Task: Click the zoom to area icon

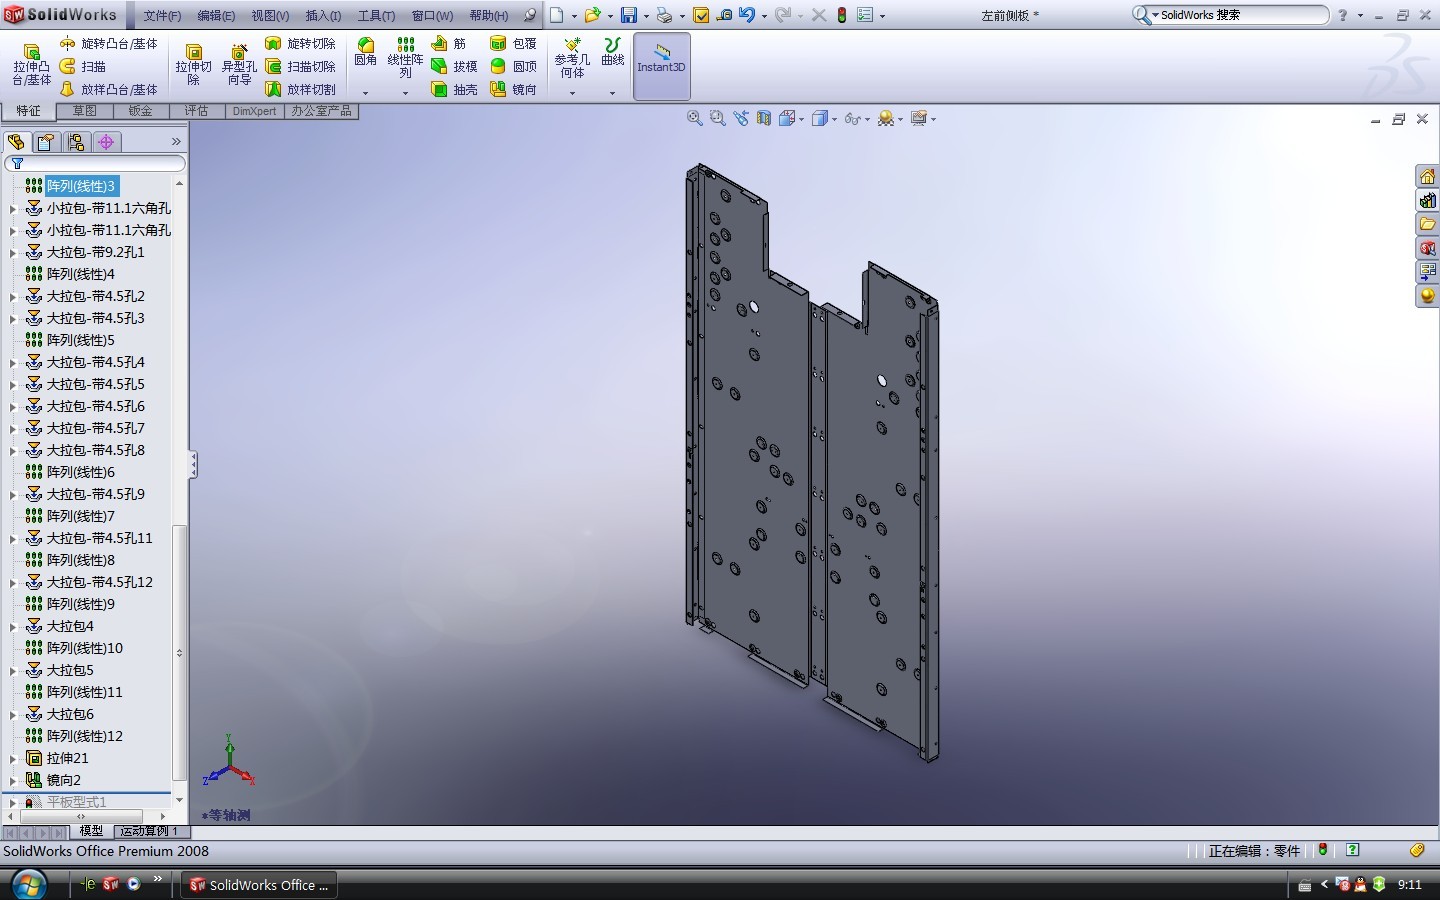Action: 717,118
